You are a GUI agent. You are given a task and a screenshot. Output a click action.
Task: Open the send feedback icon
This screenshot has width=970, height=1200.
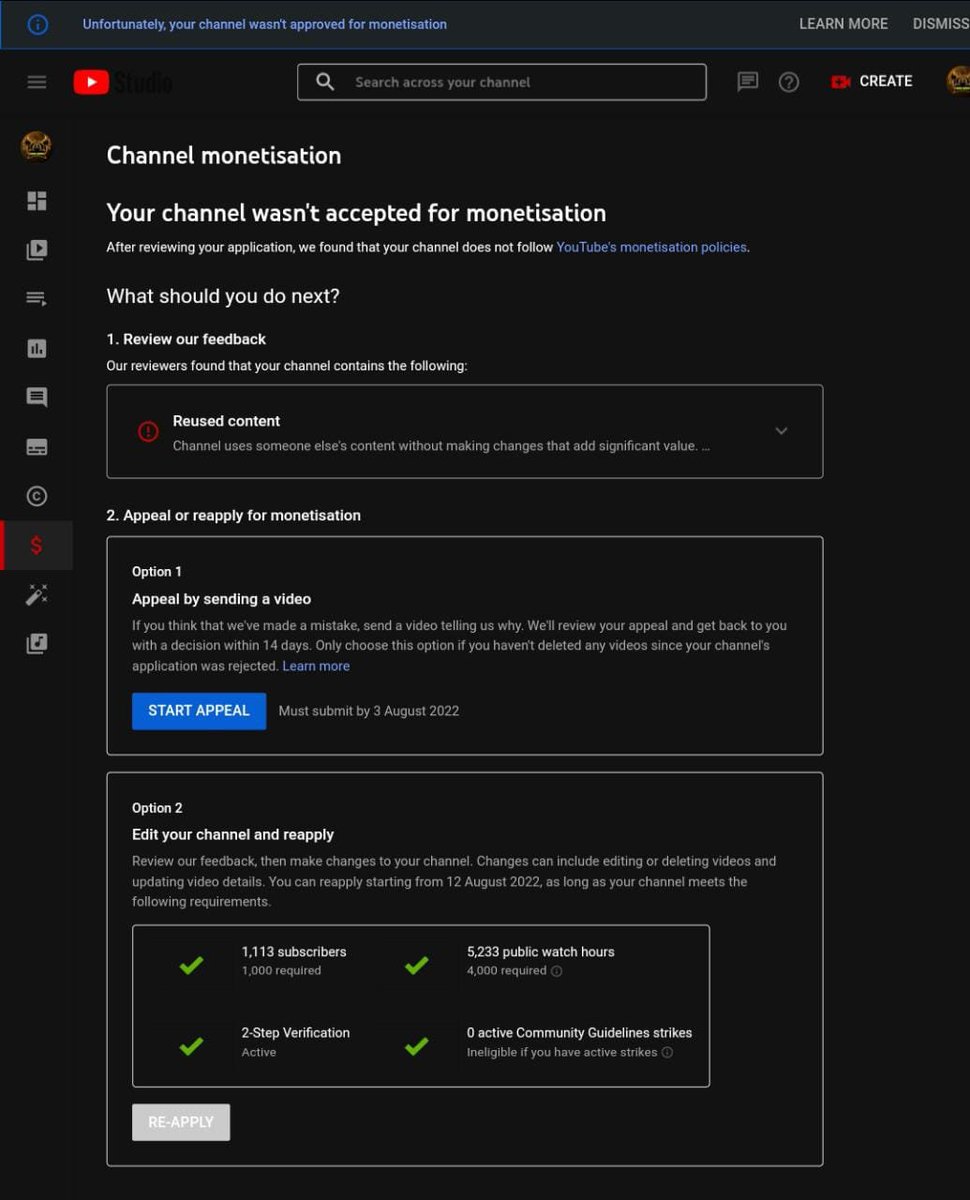[748, 82]
